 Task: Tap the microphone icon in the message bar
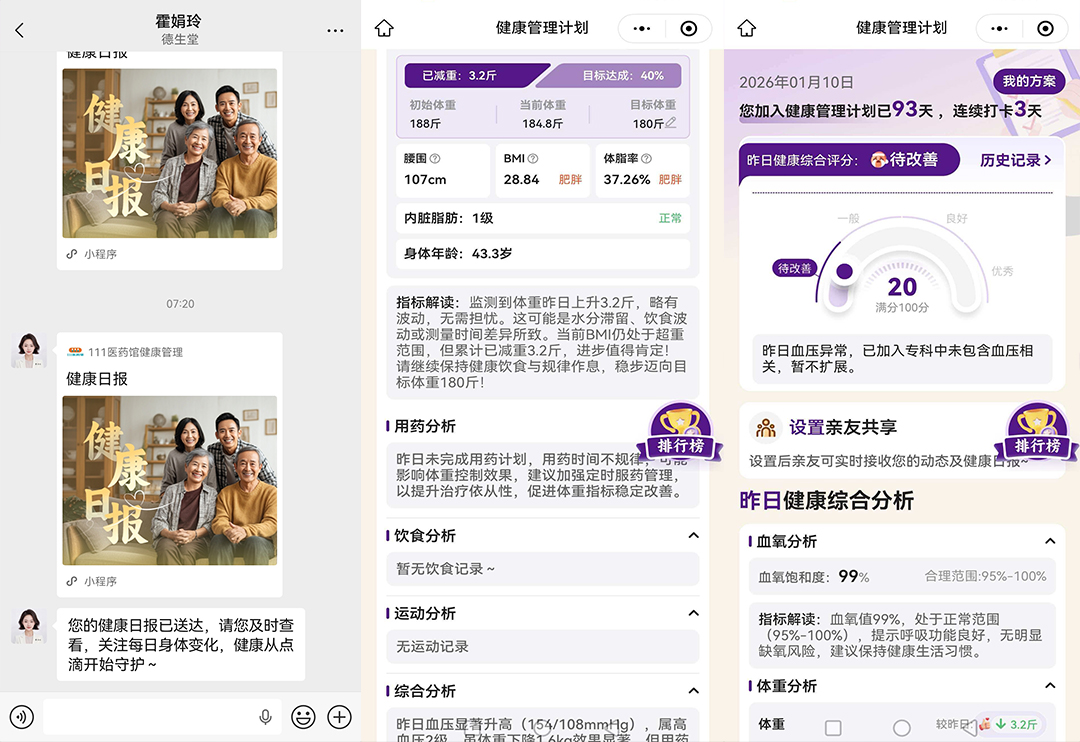265,716
